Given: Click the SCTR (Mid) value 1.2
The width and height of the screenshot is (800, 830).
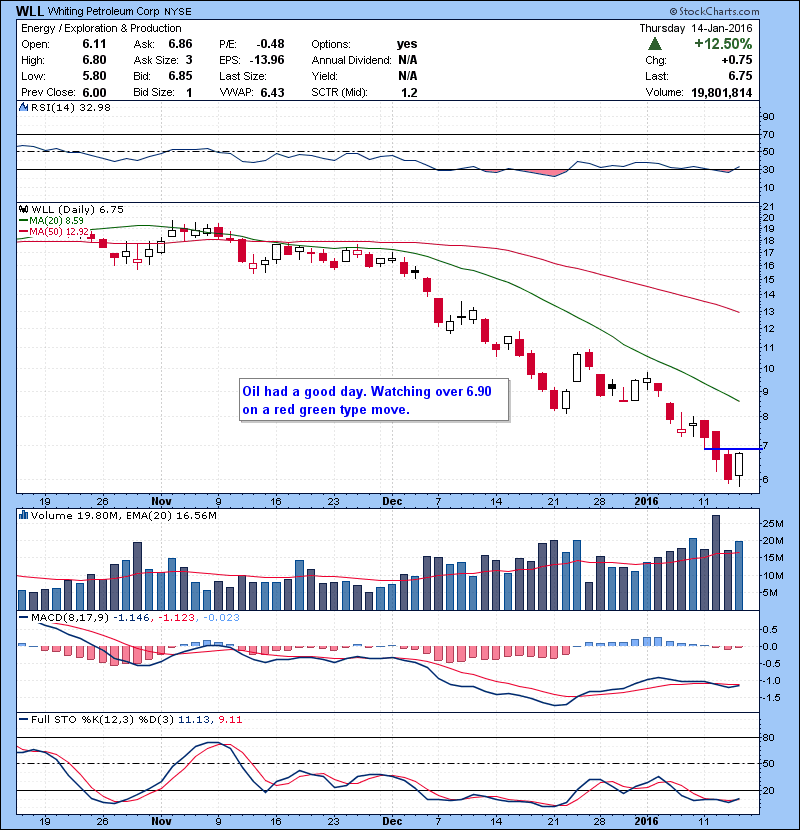Looking at the screenshot, I should [x=409, y=93].
